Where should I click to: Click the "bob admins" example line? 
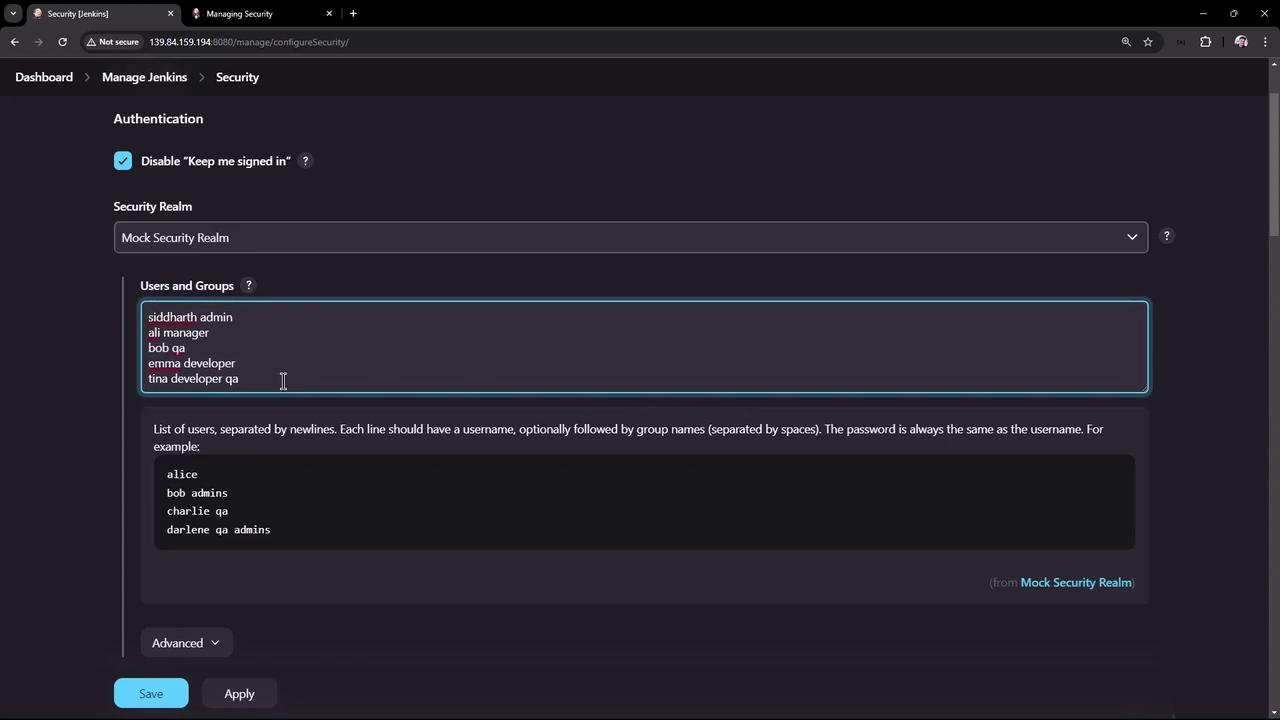click(197, 493)
